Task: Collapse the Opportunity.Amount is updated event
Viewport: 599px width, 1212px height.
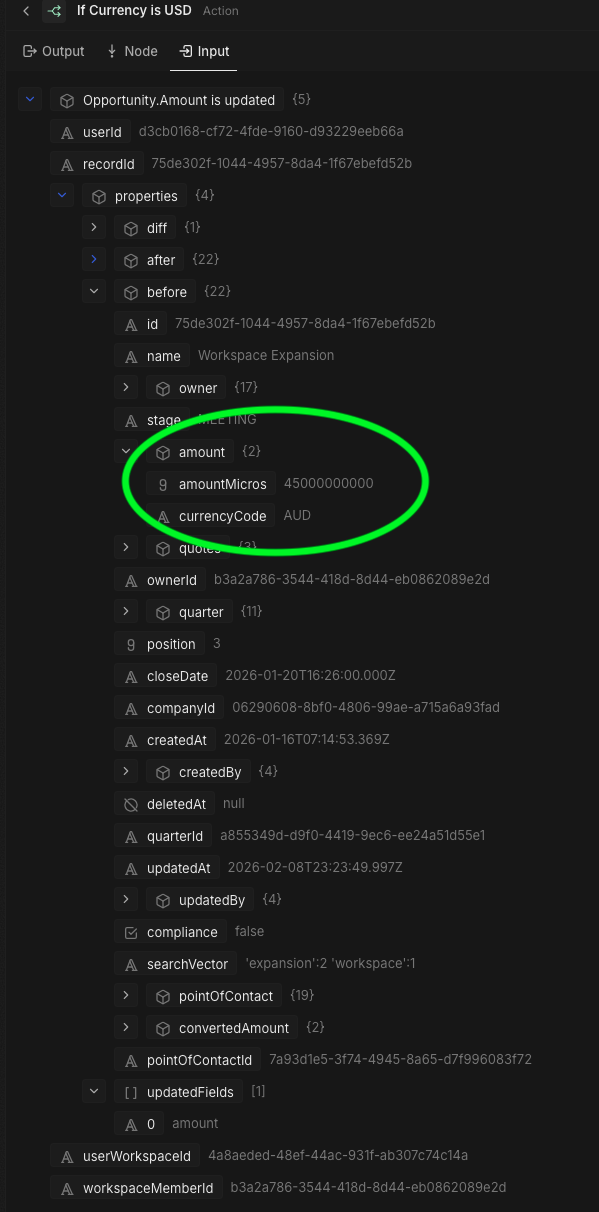Action: pyautogui.click(x=29, y=100)
